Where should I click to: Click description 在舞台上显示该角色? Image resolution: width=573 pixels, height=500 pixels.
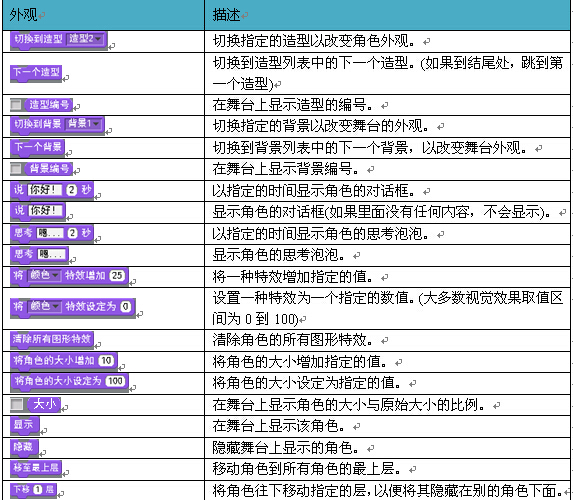coord(279,426)
